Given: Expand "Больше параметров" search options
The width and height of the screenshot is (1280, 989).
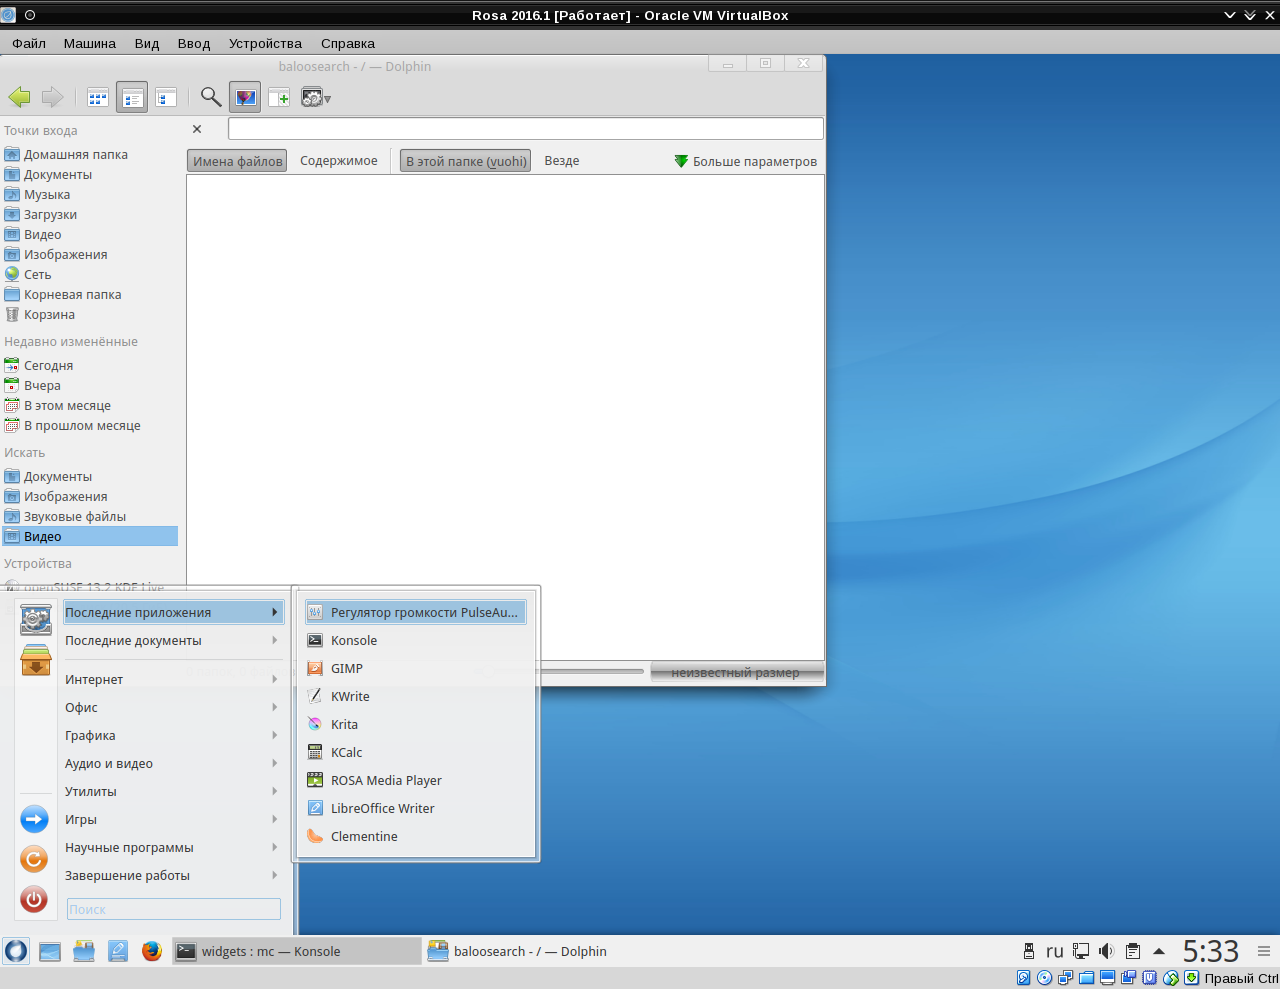Looking at the screenshot, I should 746,161.
